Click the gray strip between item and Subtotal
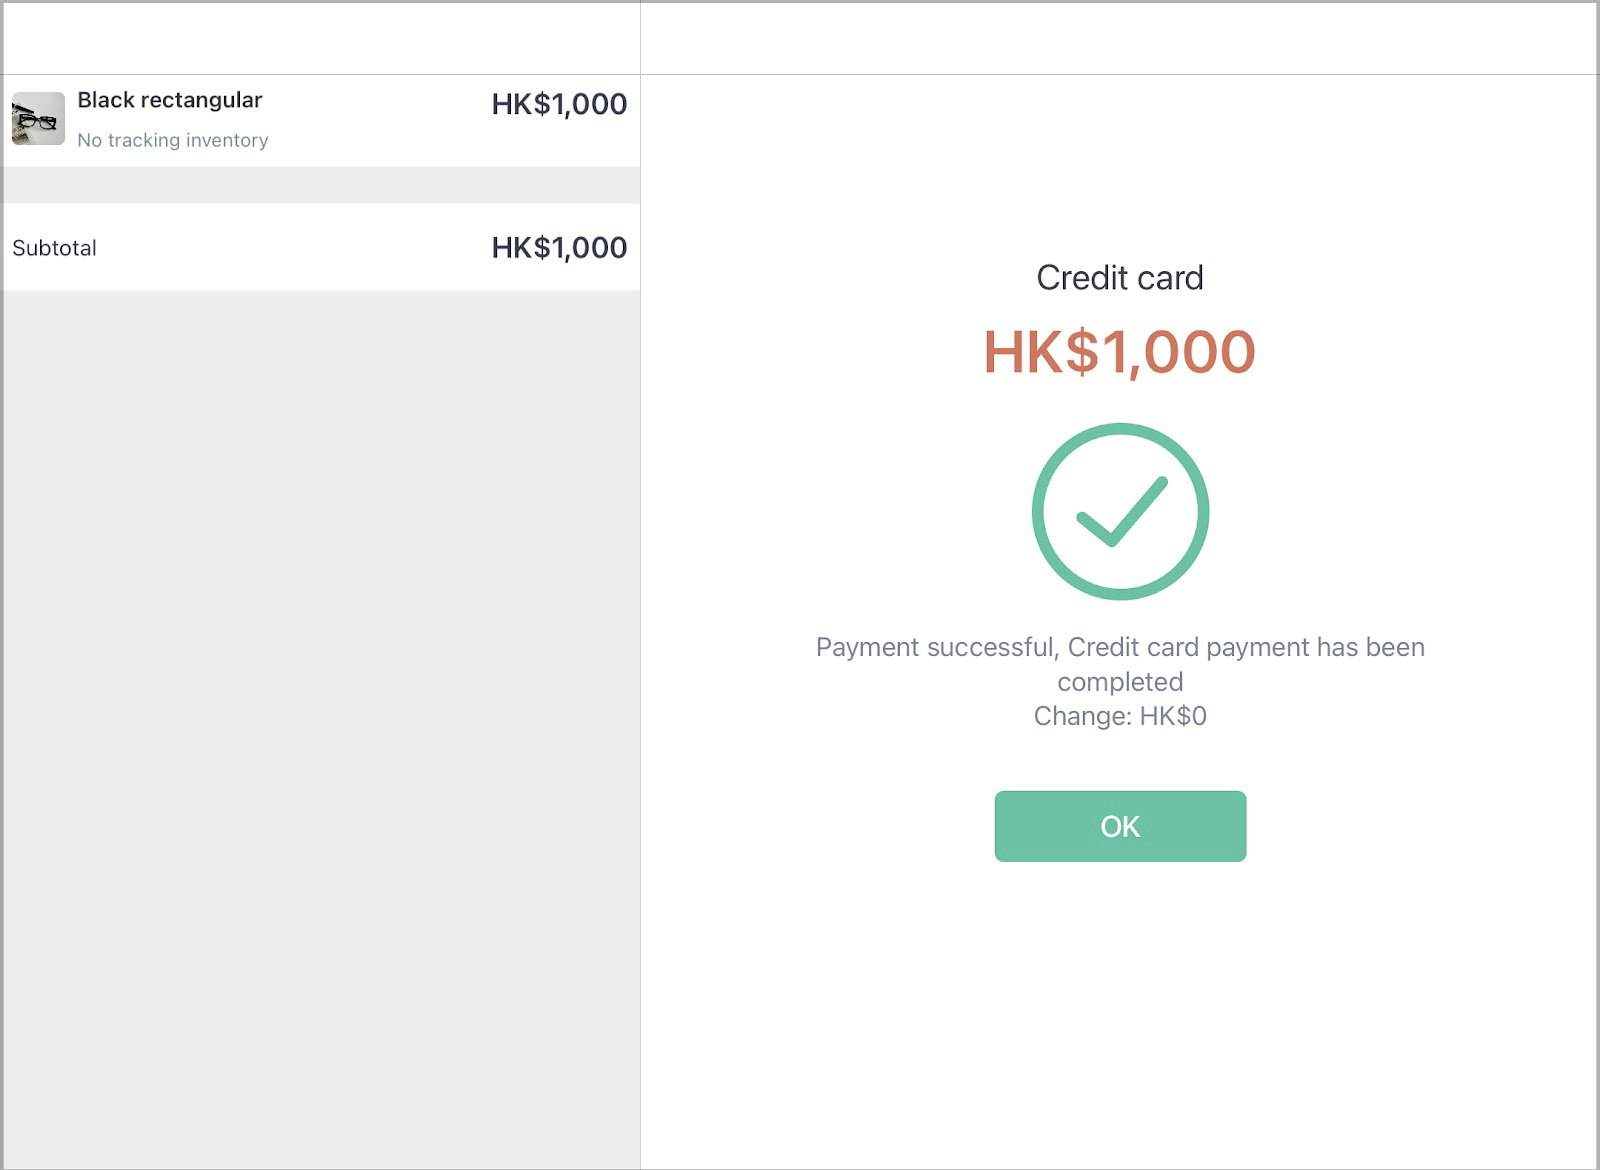 [321, 185]
